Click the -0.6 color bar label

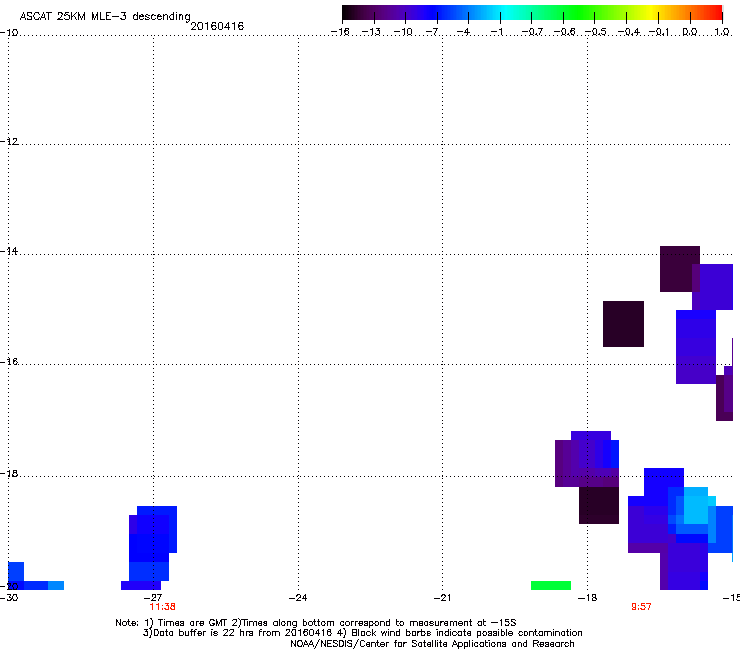pyautogui.click(x=564, y=32)
